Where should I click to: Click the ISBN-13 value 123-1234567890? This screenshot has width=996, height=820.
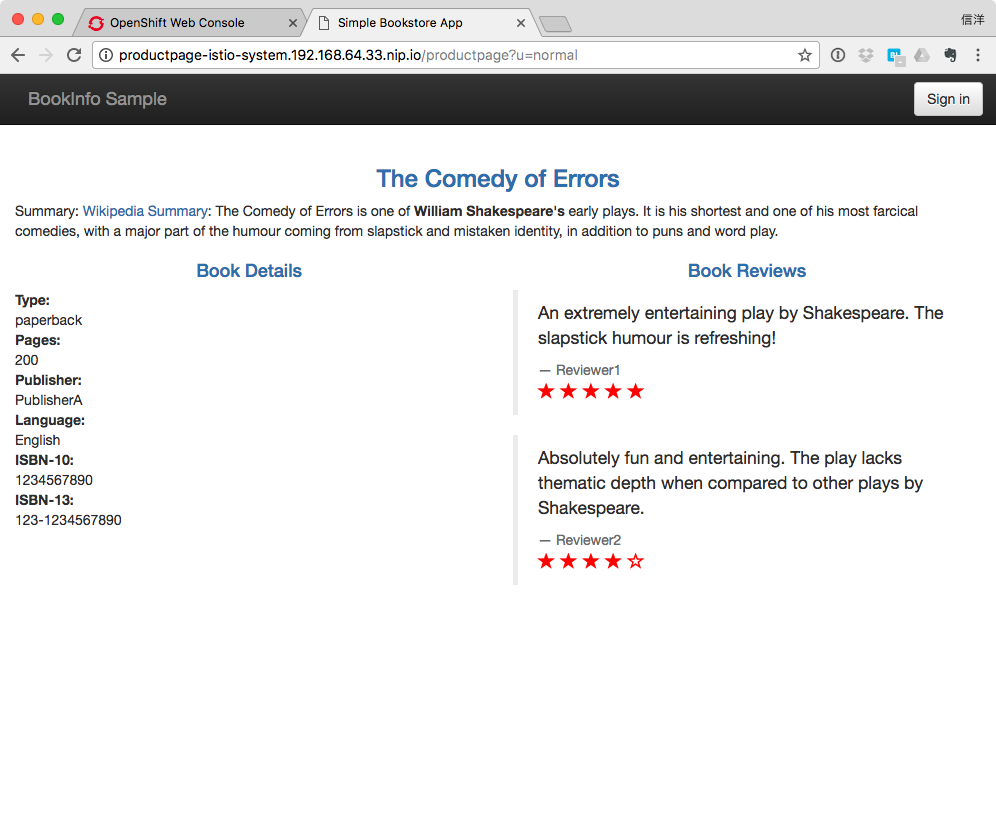[x=68, y=520]
